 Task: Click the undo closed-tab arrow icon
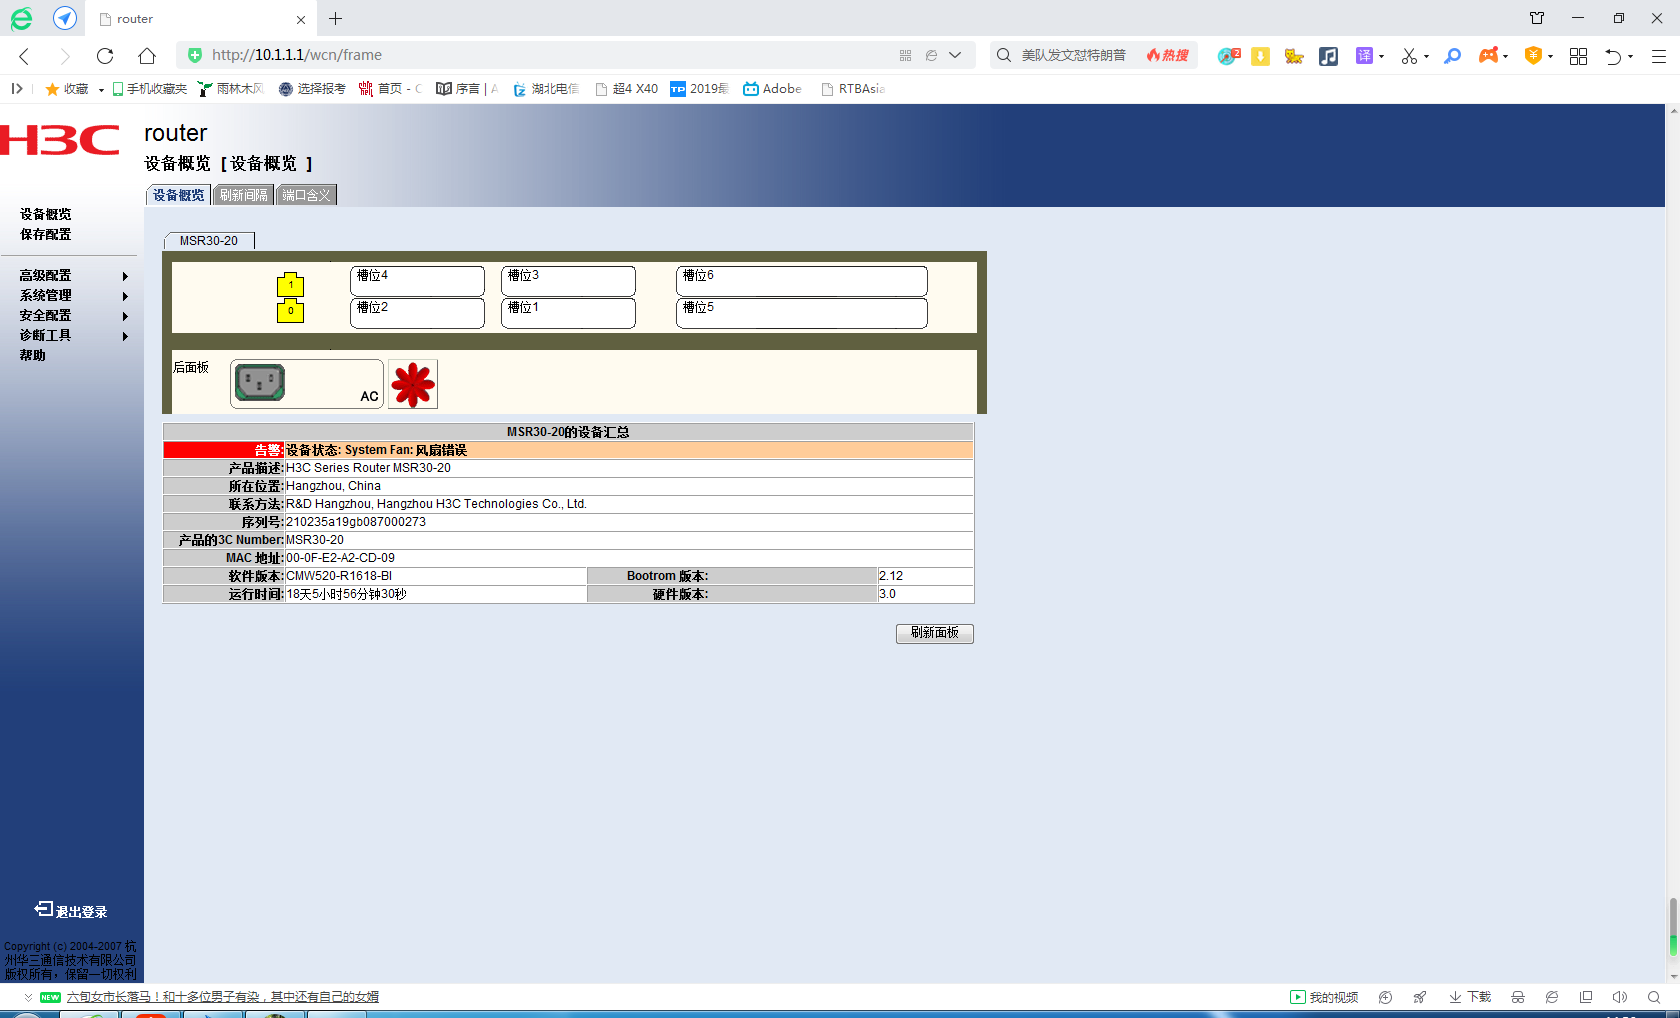[x=1613, y=56]
